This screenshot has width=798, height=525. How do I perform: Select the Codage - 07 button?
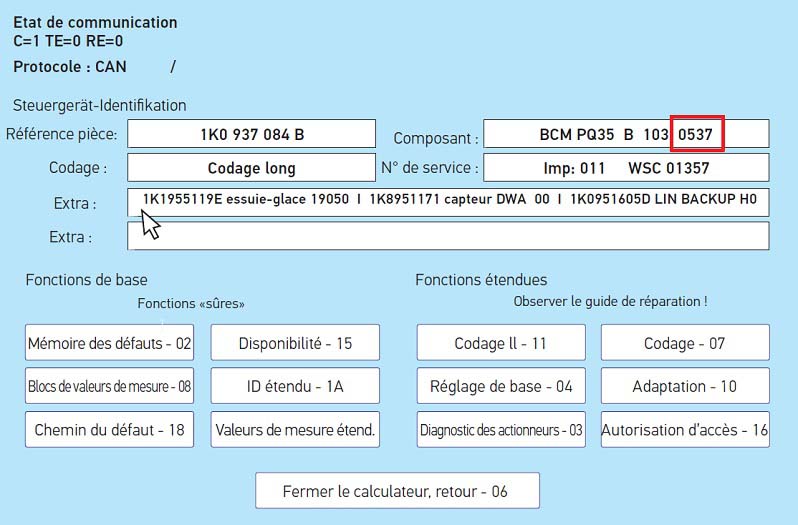[685, 343]
